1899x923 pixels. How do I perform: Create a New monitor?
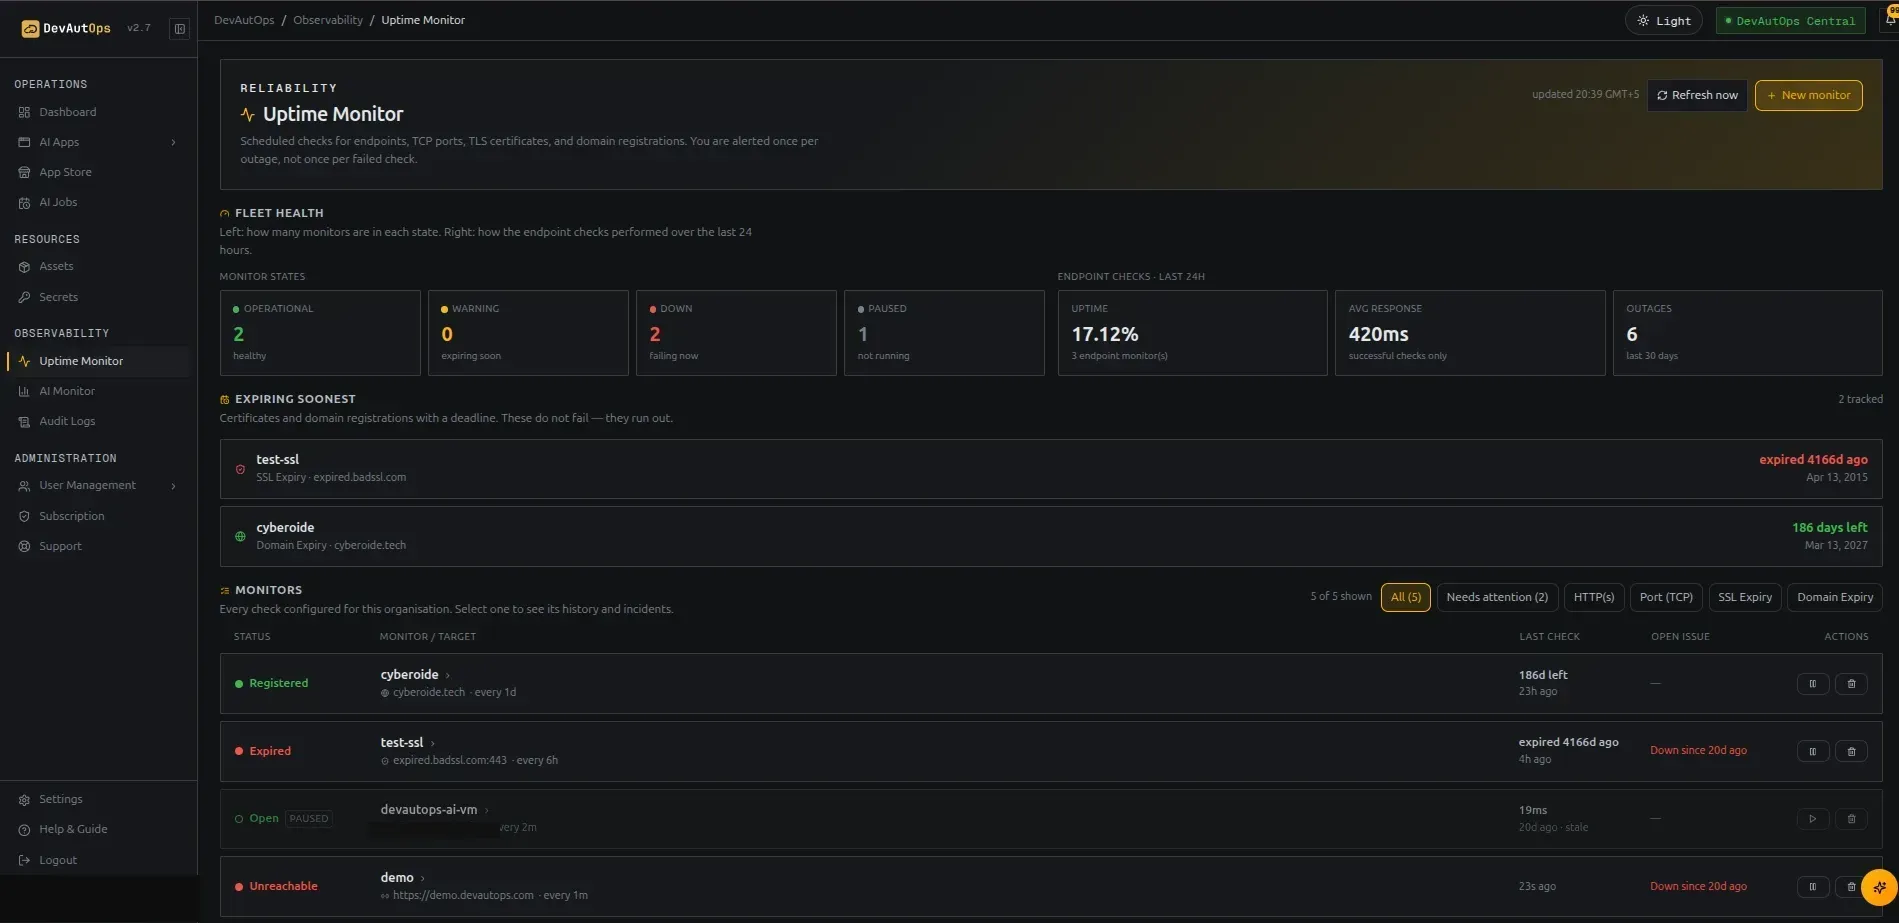(1808, 95)
